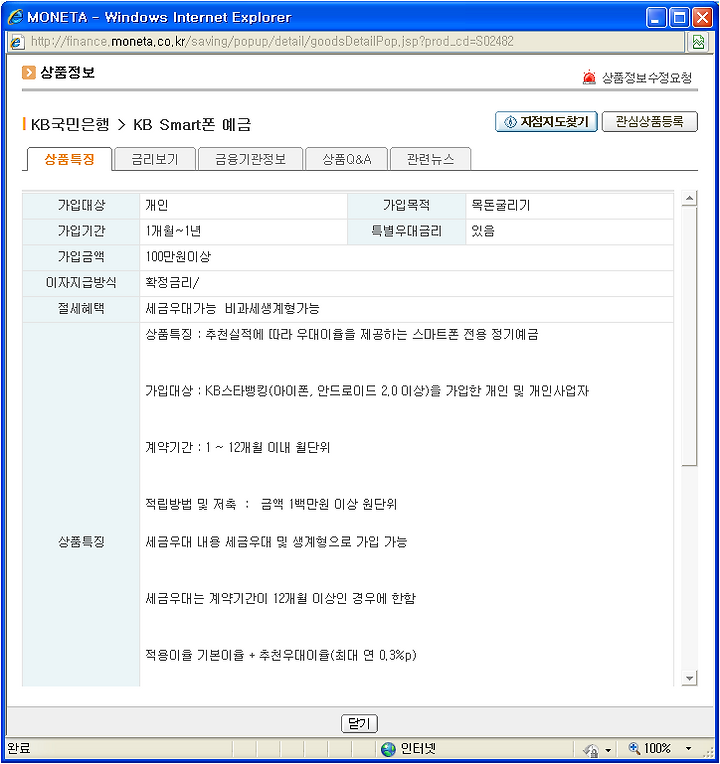Click the 100만원이상 value
The width and height of the screenshot is (720, 764).
178,257
